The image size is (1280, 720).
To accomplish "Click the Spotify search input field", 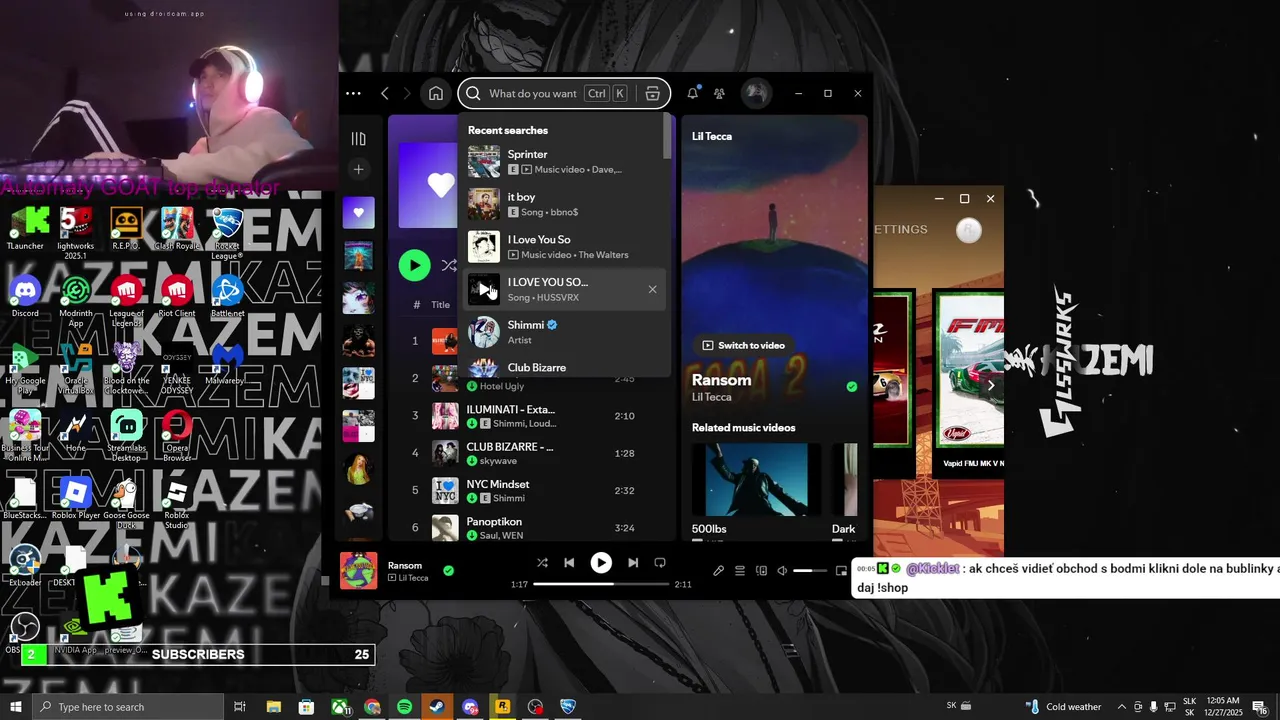I will tap(535, 93).
